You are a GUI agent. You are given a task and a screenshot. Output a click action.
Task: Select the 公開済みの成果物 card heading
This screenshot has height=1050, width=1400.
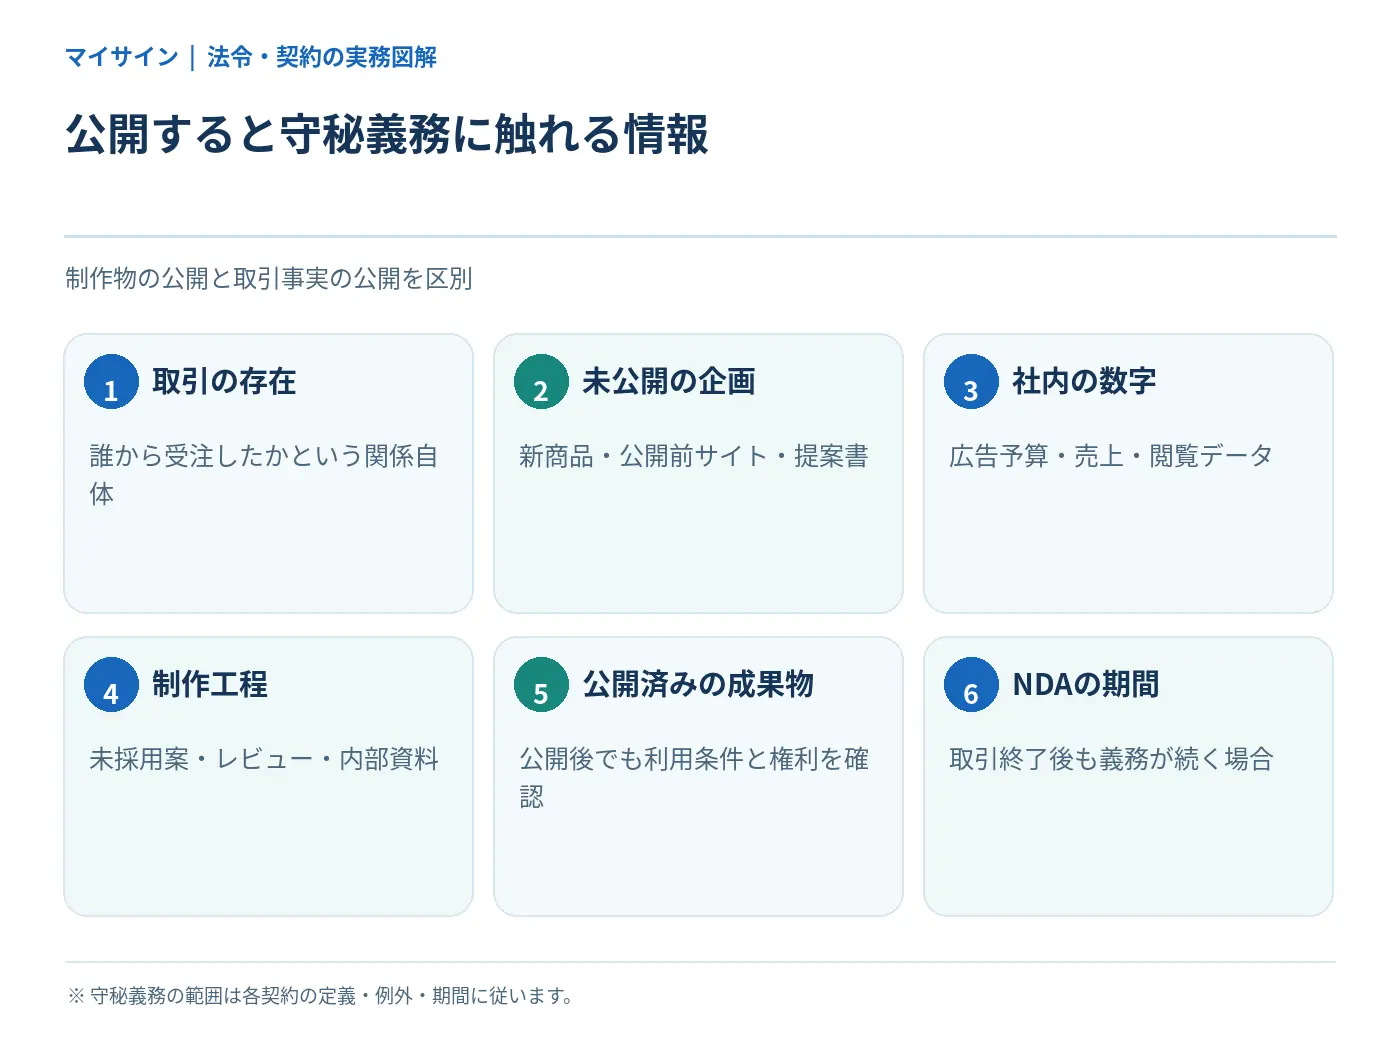698,684
